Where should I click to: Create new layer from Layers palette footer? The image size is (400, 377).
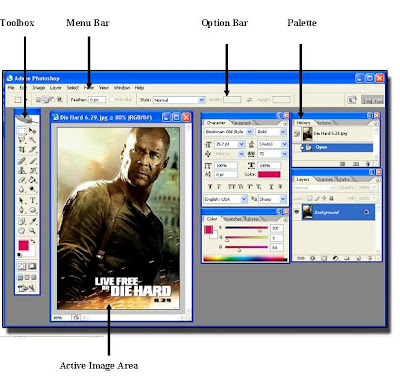point(359,258)
